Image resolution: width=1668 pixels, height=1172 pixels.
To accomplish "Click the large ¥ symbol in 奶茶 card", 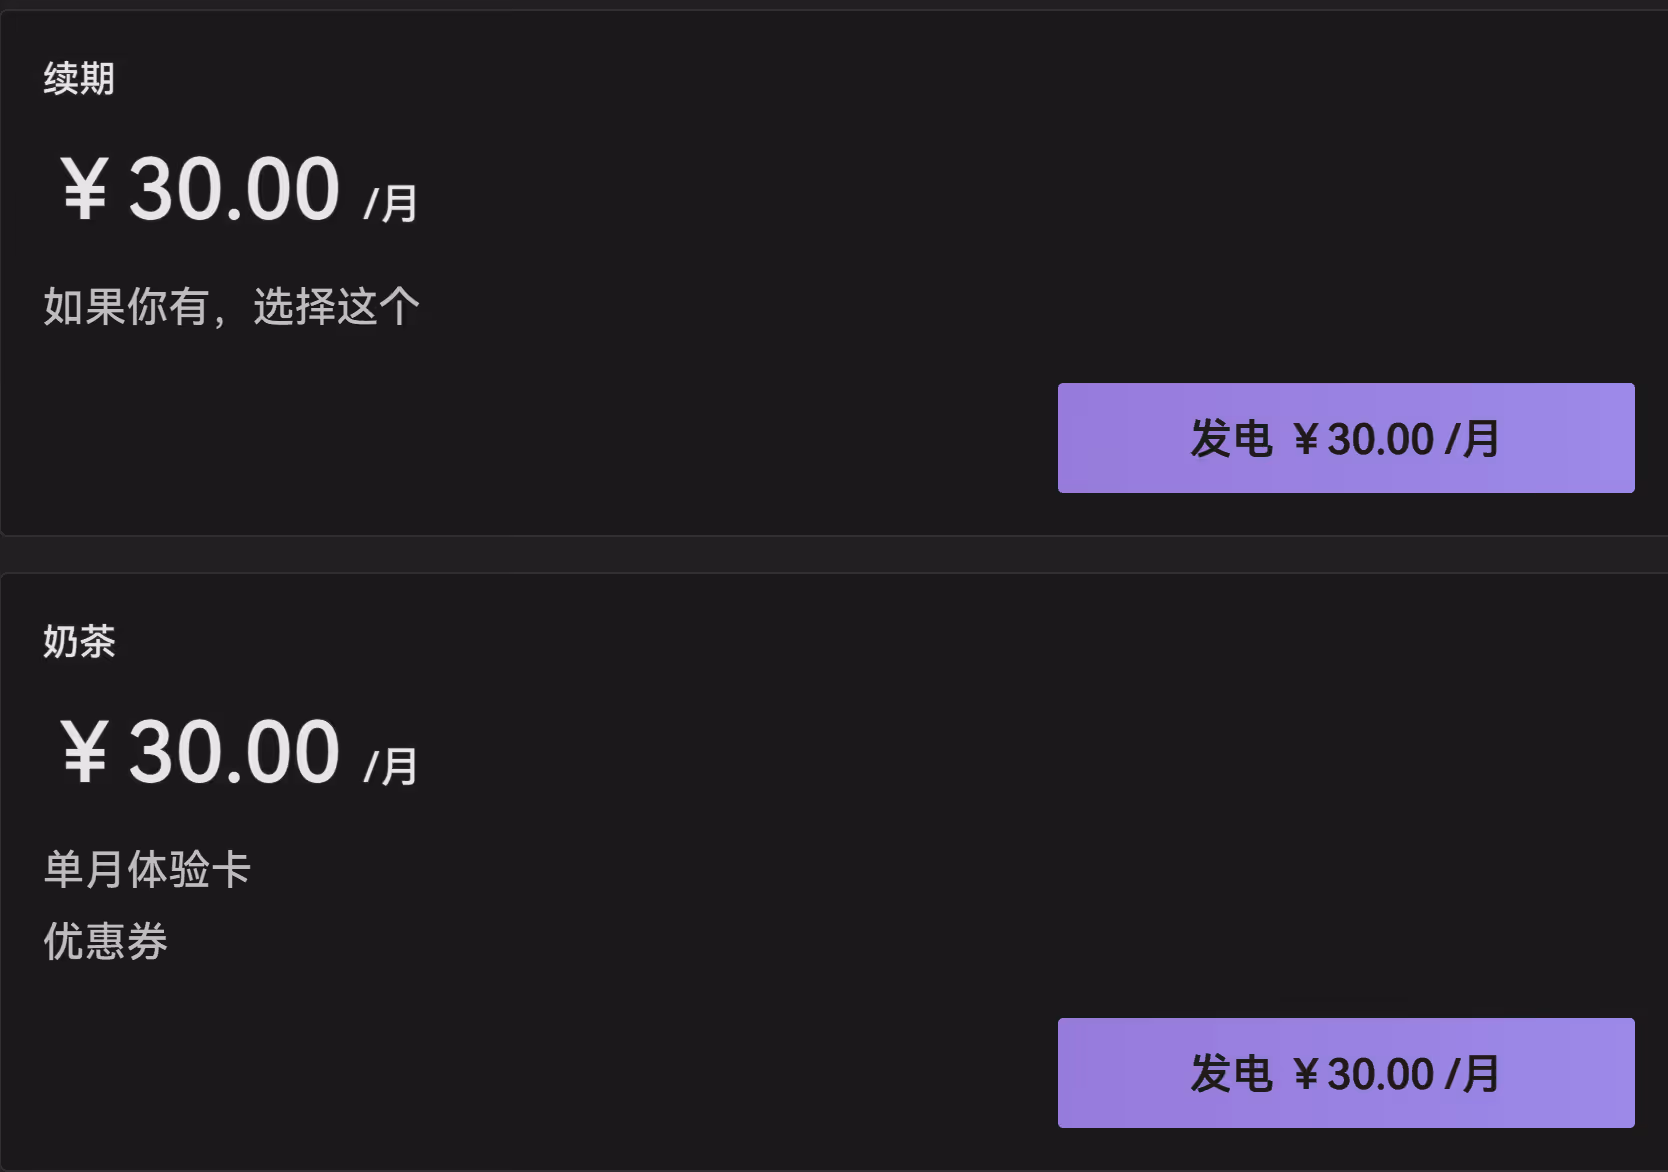I will [x=85, y=752].
